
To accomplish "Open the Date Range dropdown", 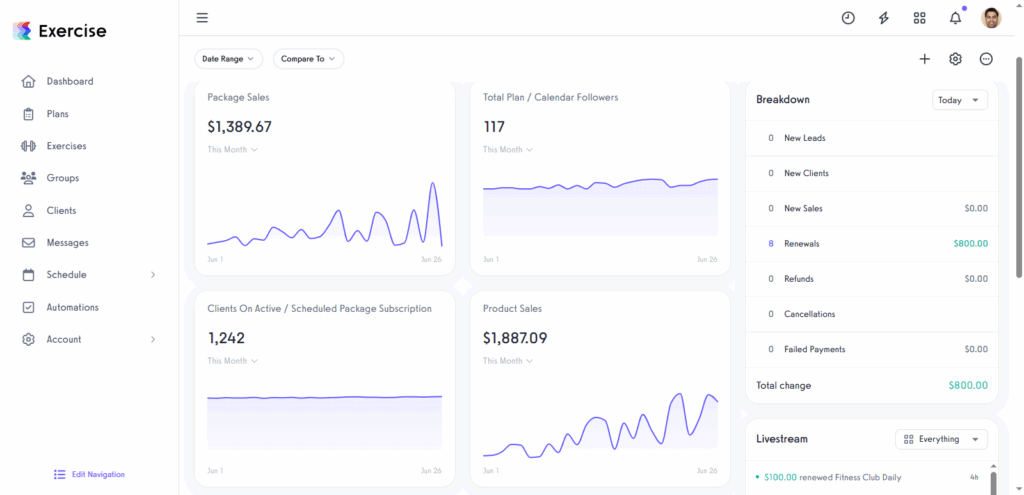I will click(x=228, y=59).
